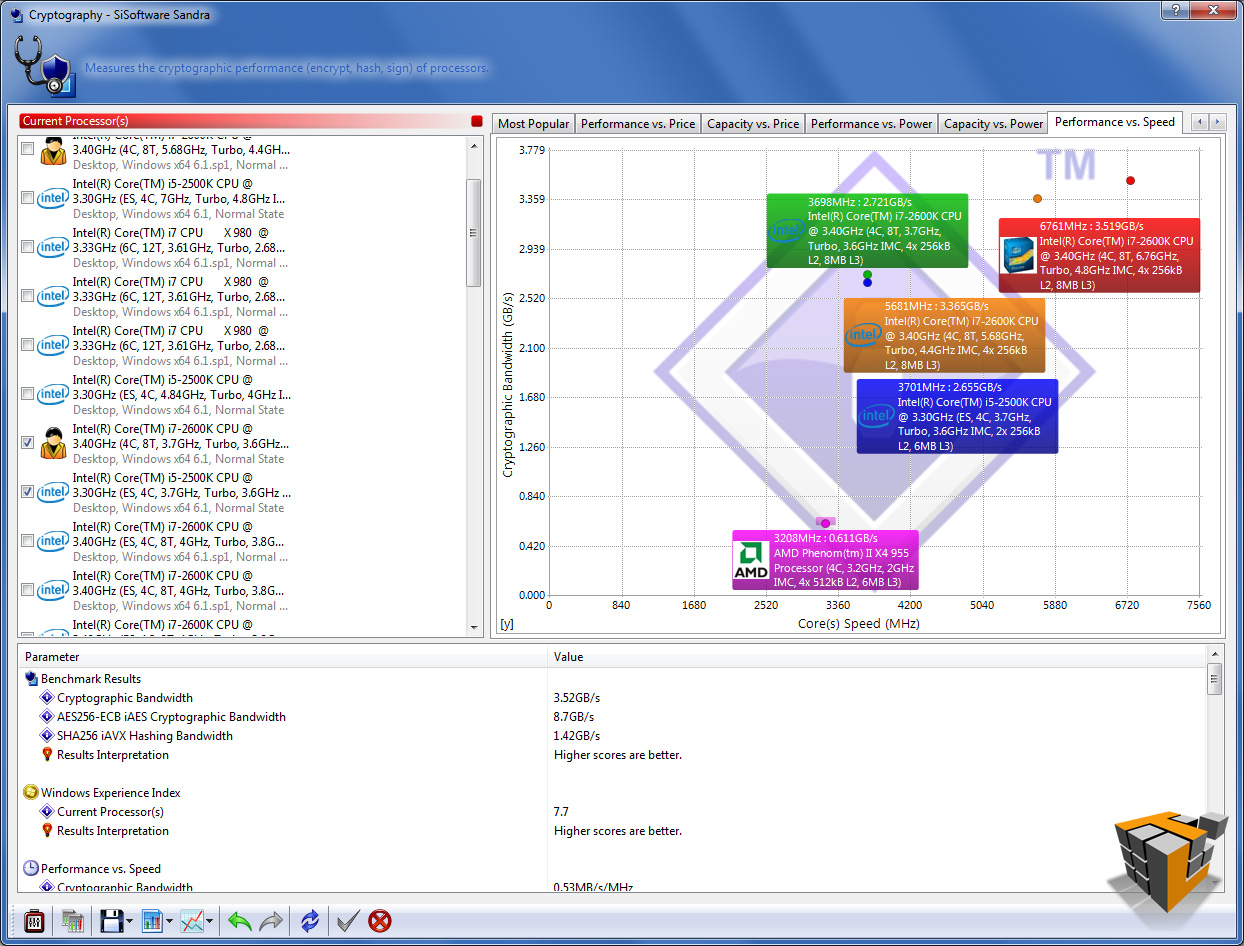Click the grey checkmark OK icon
The width and height of the screenshot is (1244, 946).
pyautogui.click(x=348, y=920)
